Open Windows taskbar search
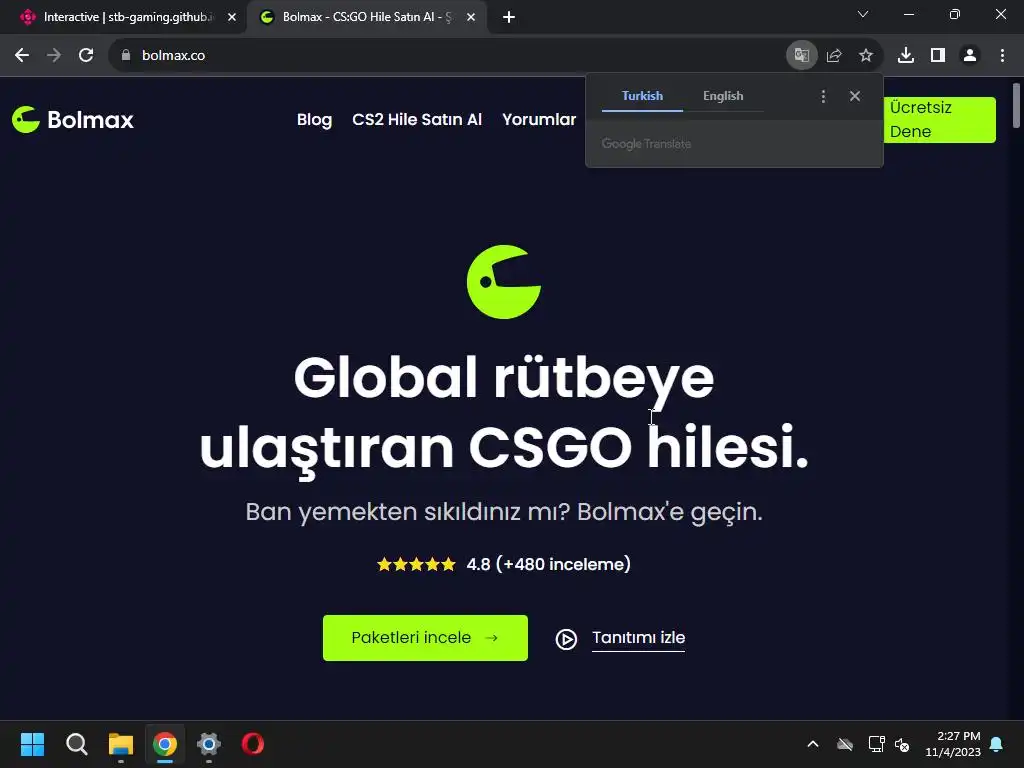 click(x=76, y=744)
